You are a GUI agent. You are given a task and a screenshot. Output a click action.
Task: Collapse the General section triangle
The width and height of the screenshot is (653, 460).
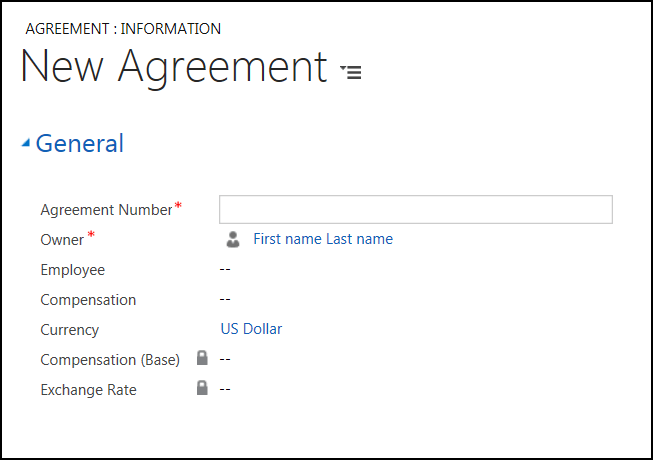click(x=26, y=144)
